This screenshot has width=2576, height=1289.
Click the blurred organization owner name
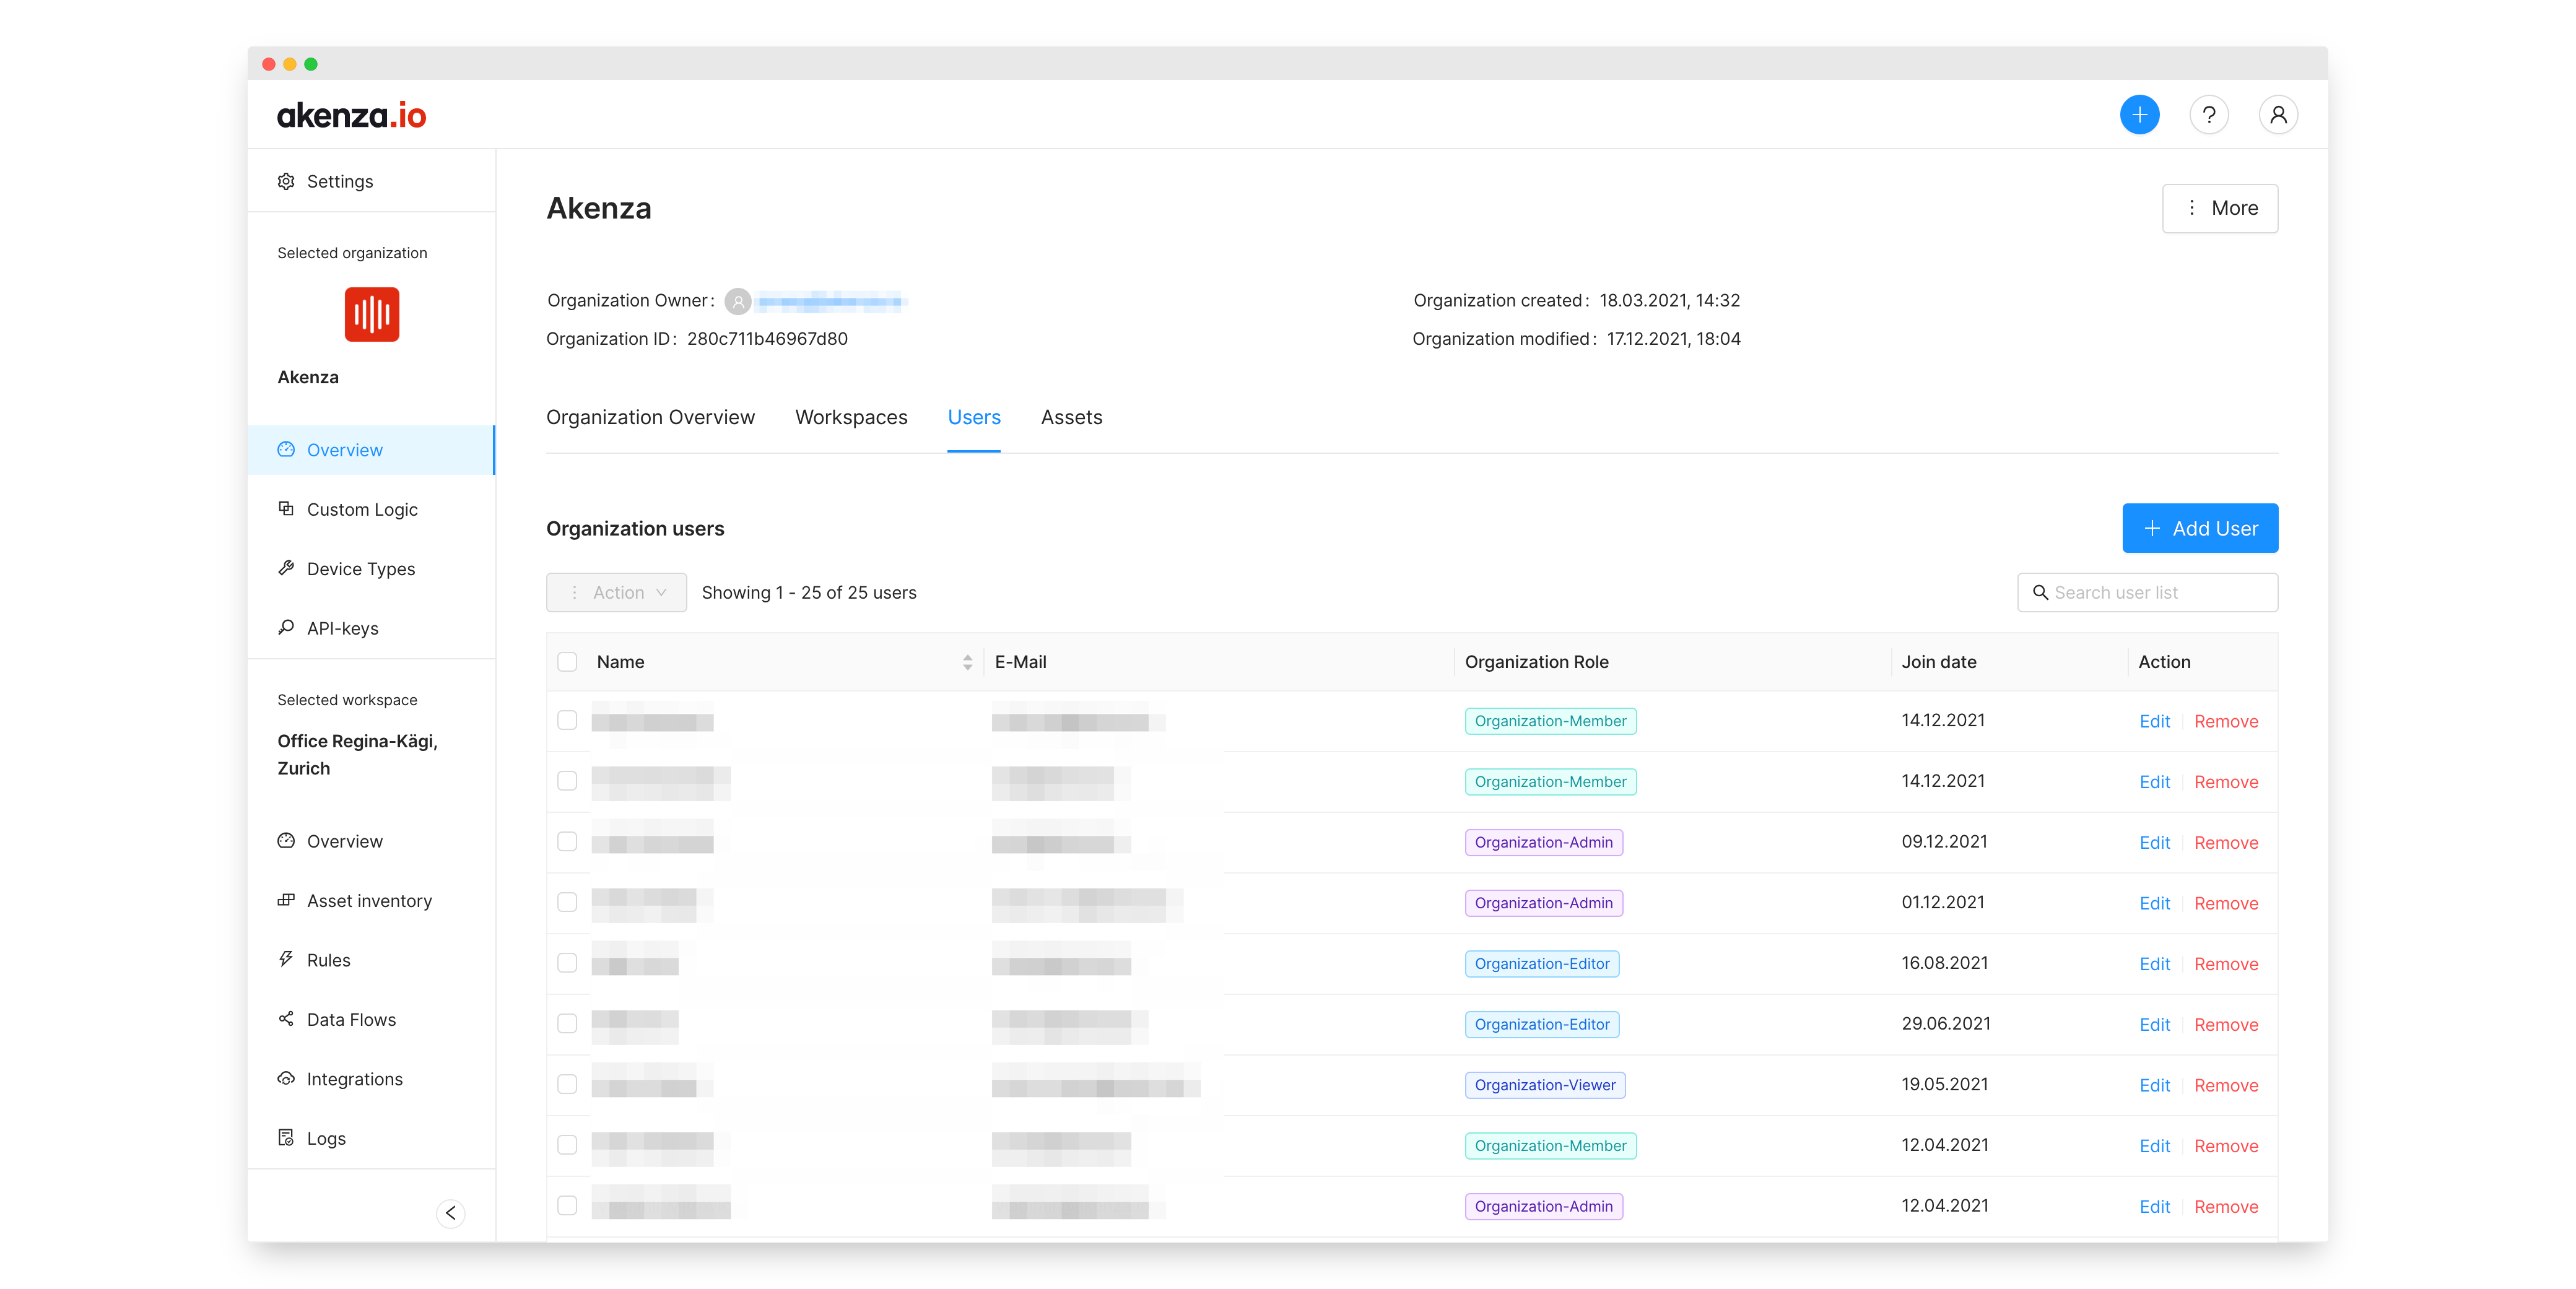point(831,301)
